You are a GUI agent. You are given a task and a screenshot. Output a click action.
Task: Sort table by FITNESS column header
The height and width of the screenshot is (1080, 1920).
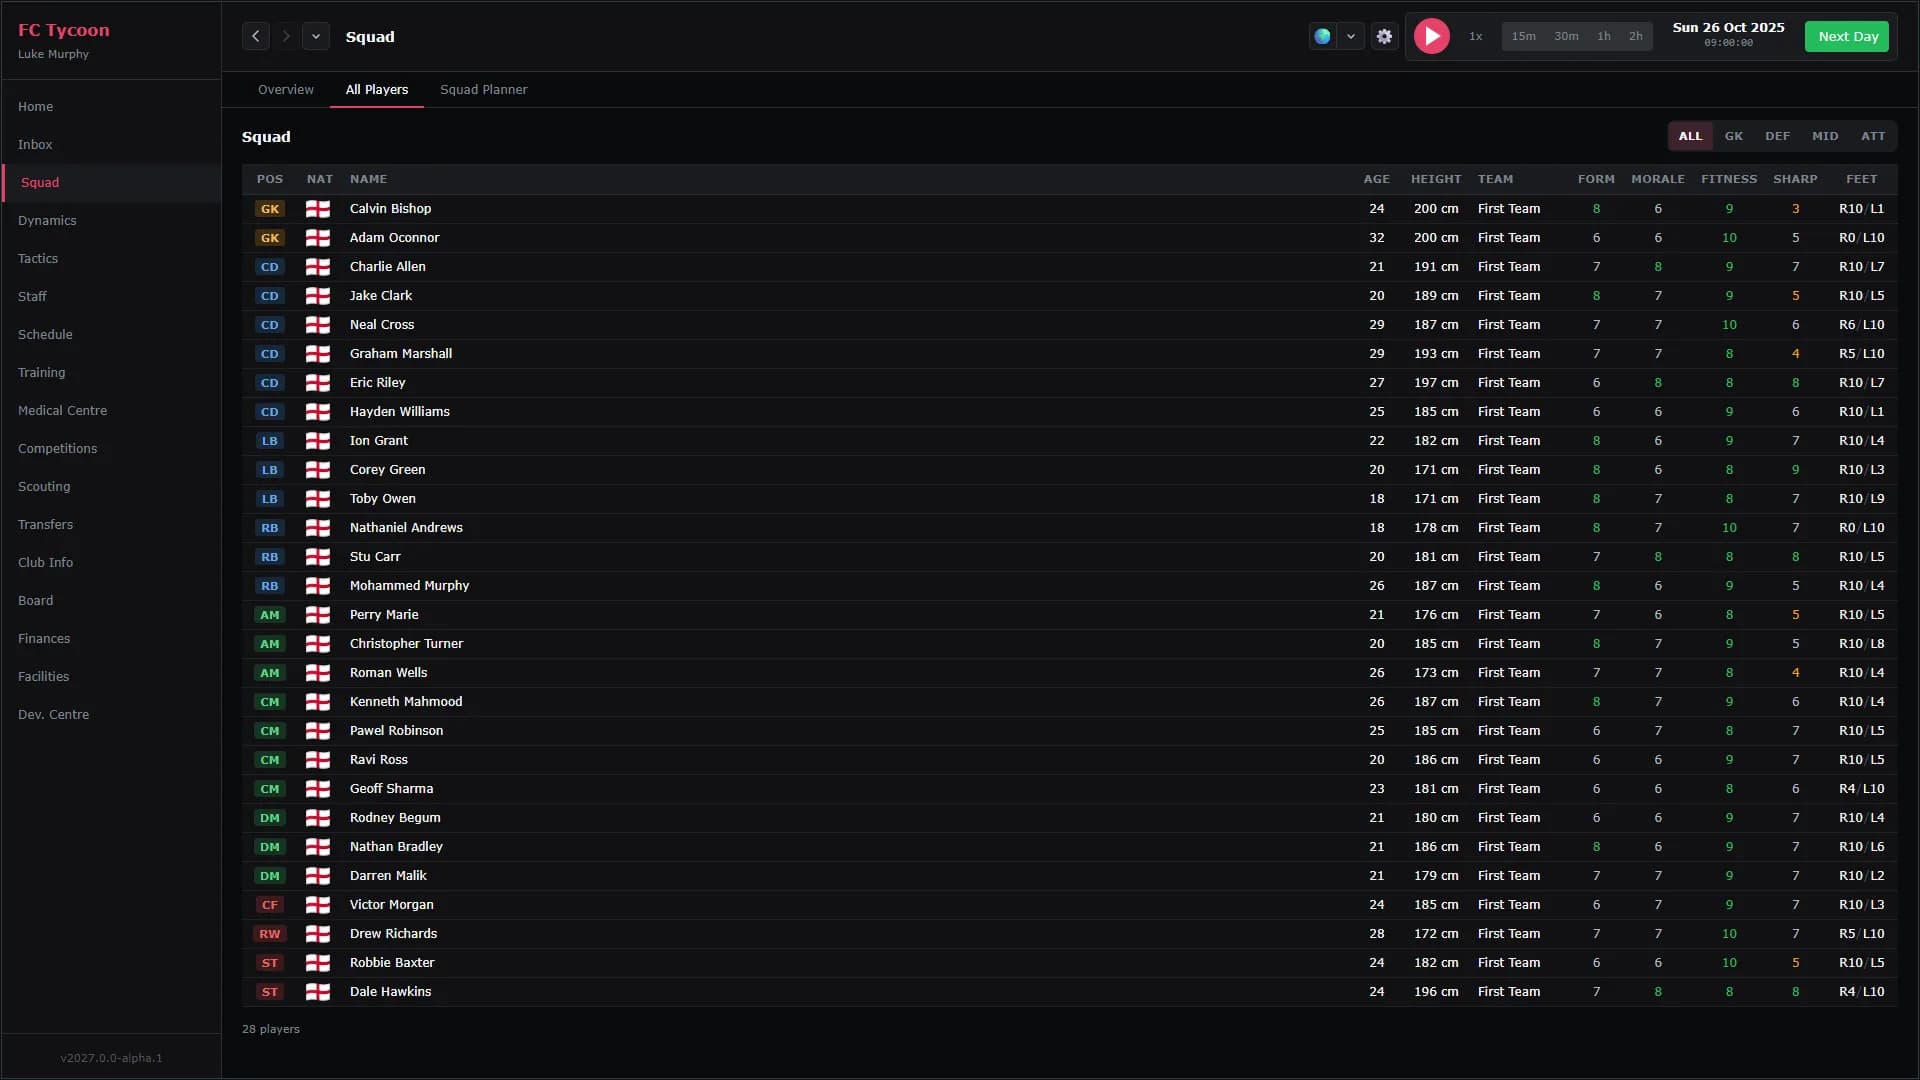coord(1729,179)
